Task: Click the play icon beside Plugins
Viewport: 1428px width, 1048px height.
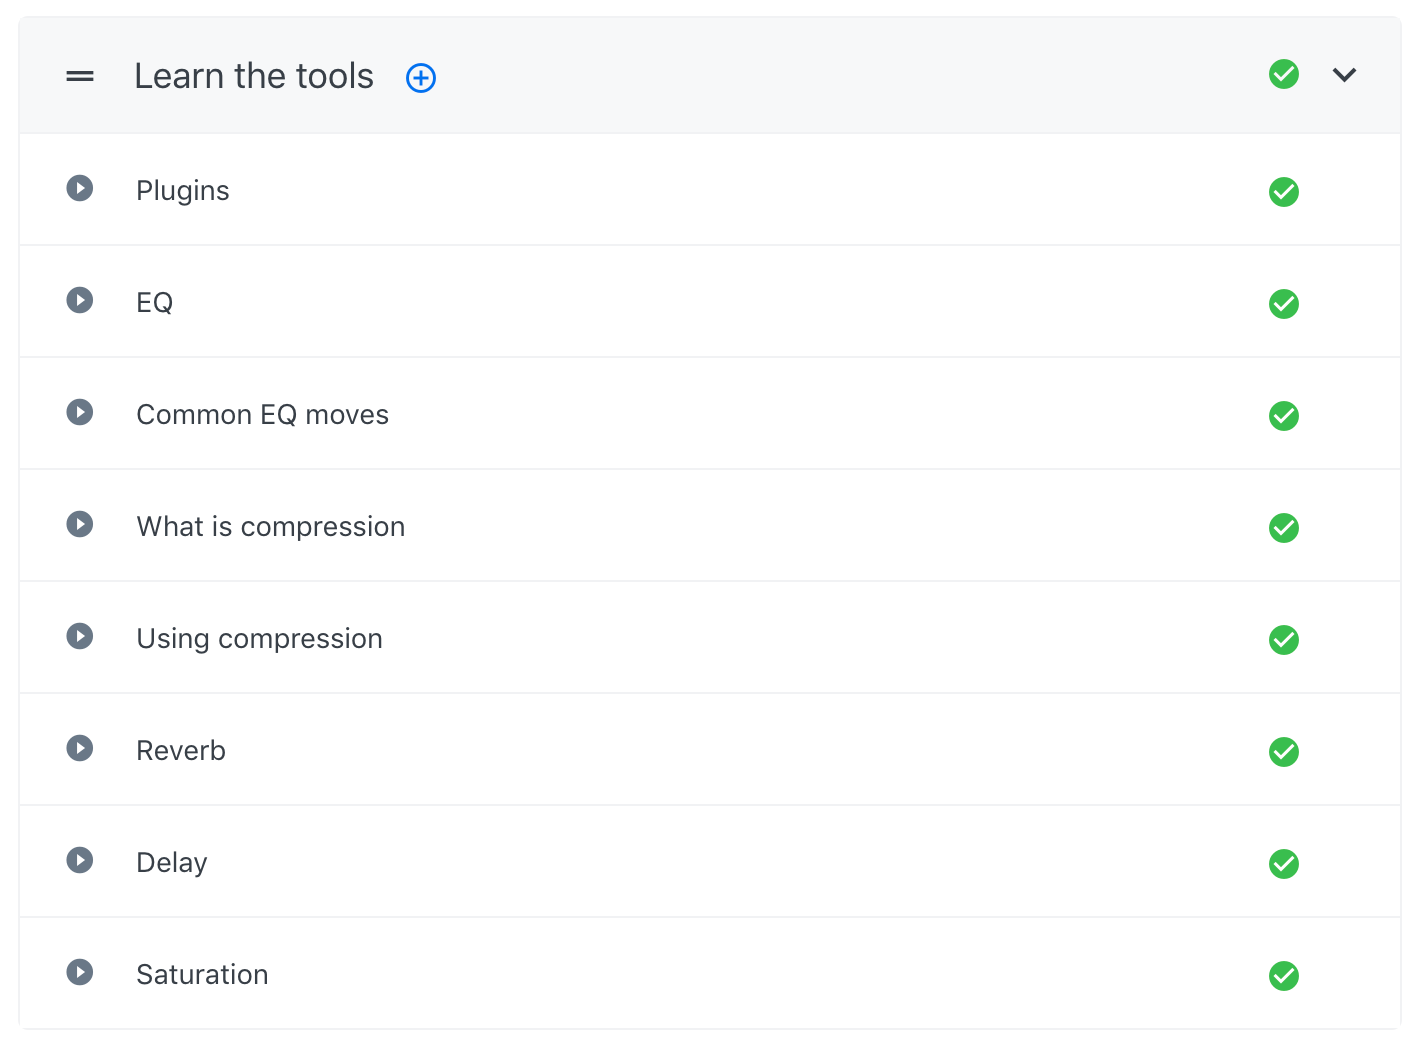Action: [x=80, y=188]
